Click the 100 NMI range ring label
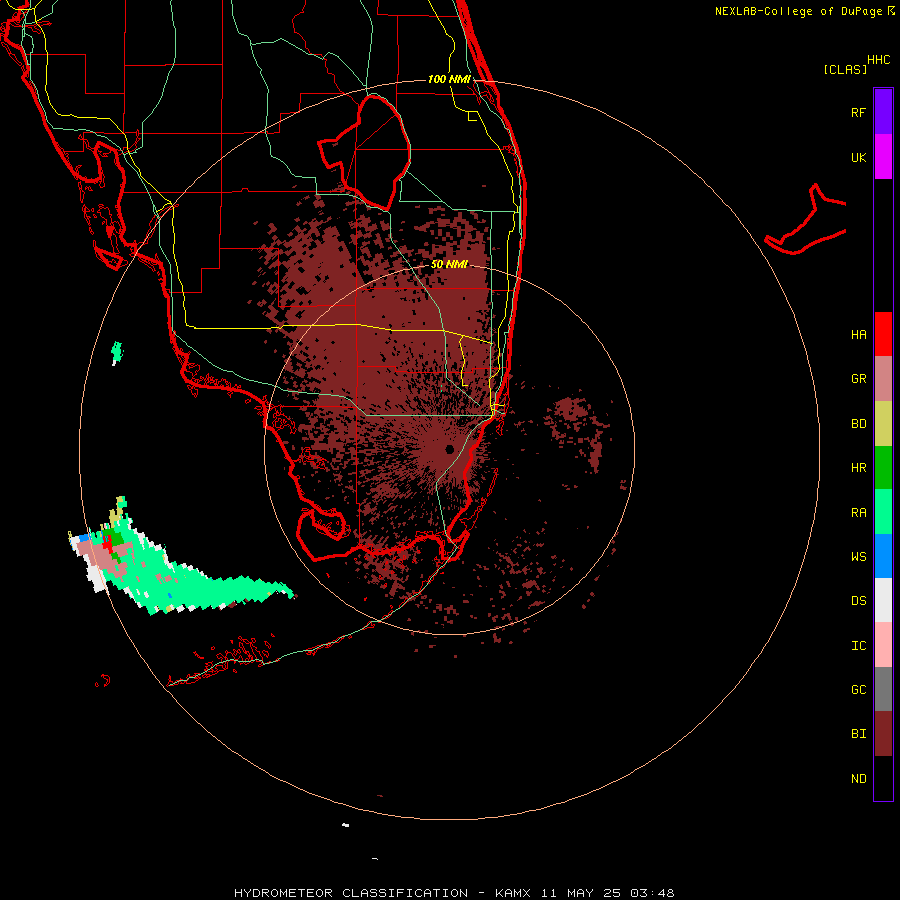900x900 pixels. click(x=449, y=79)
